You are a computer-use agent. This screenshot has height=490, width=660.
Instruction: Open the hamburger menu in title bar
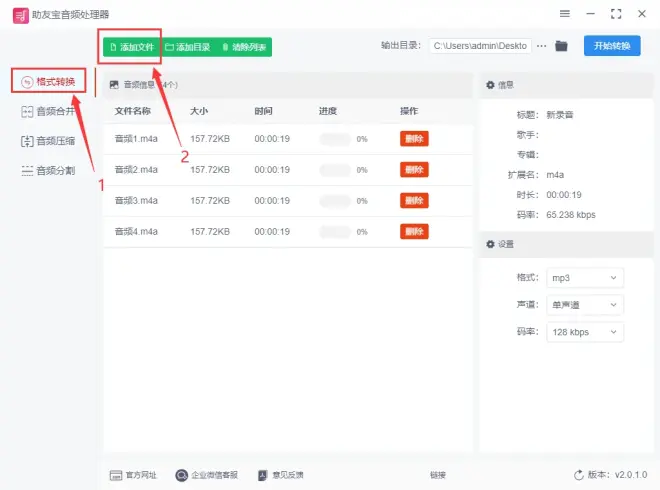pos(564,14)
